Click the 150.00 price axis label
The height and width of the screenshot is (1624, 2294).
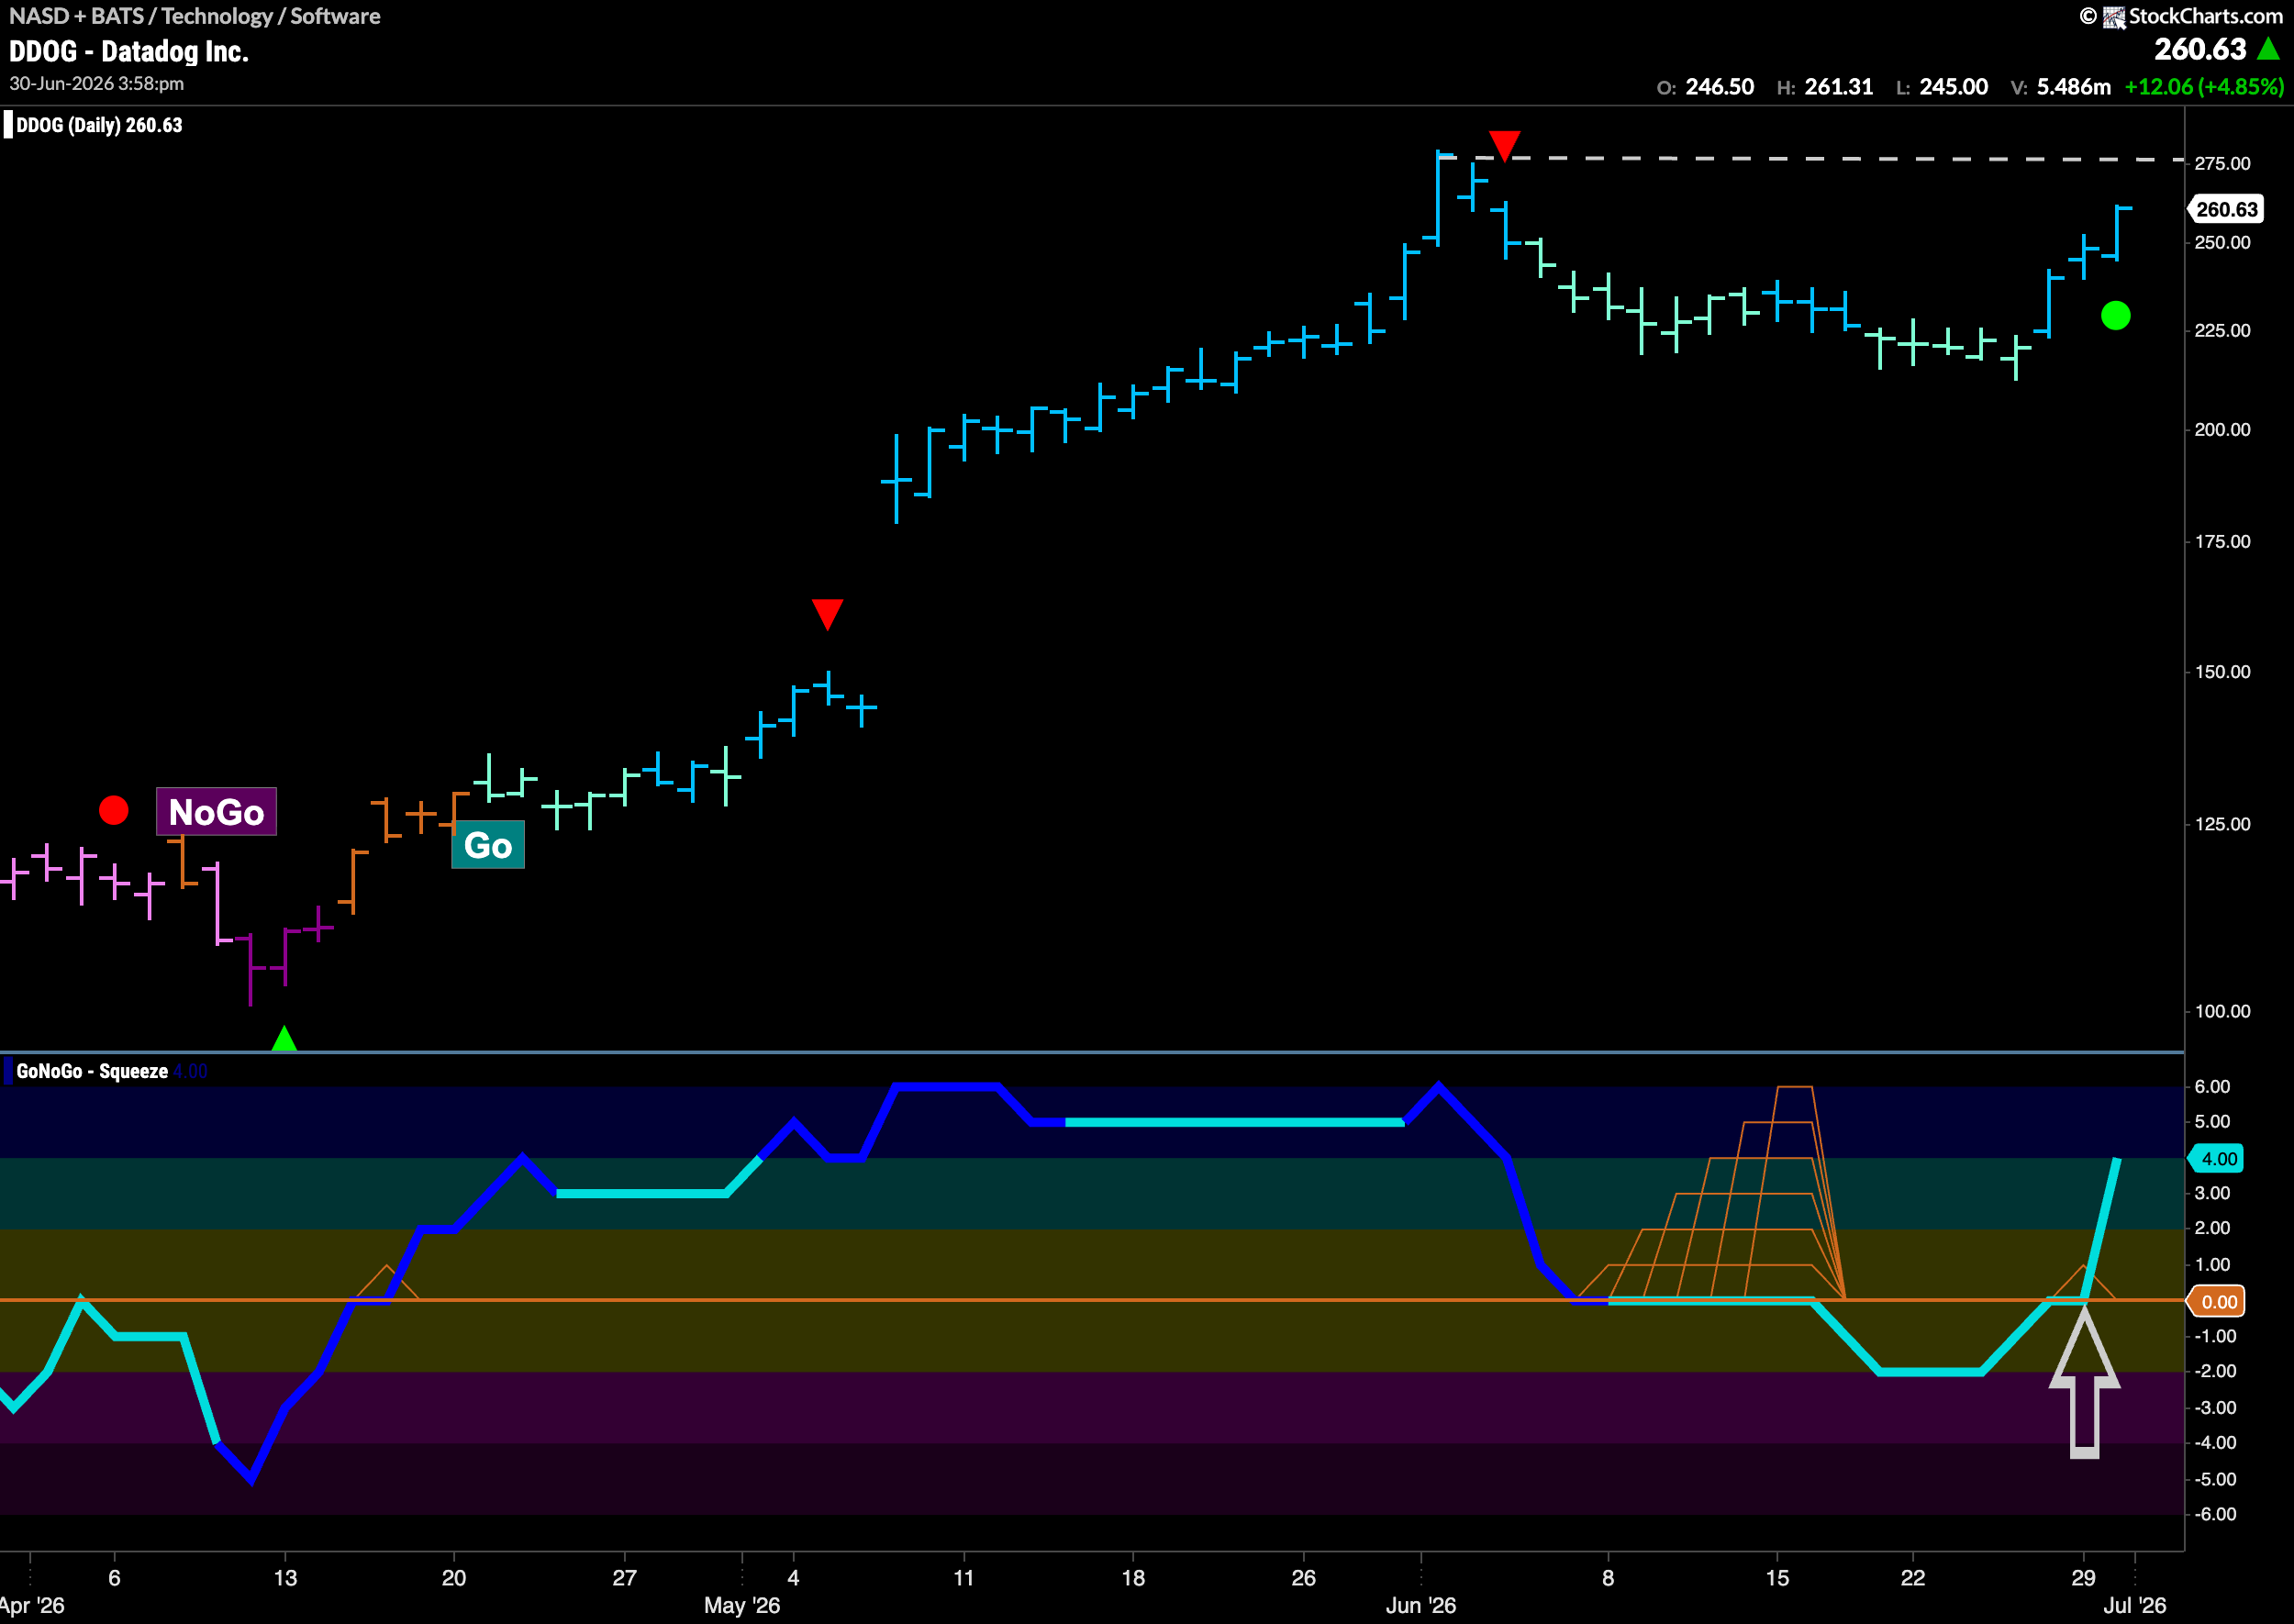point(2222,672)
